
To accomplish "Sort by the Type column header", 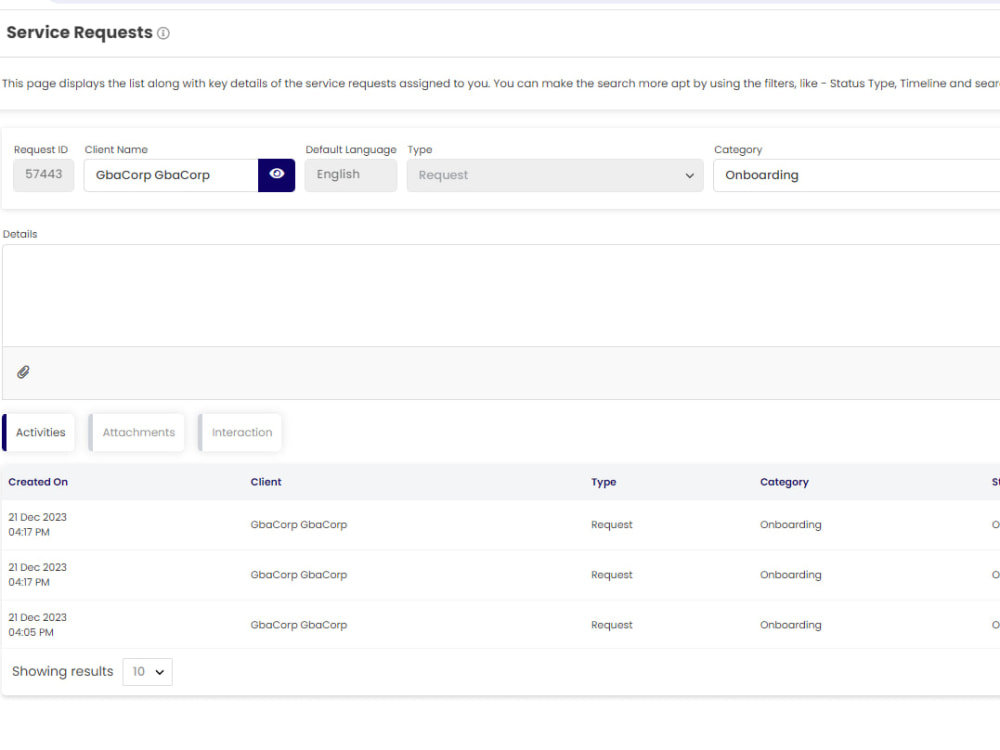I will 603,482.
